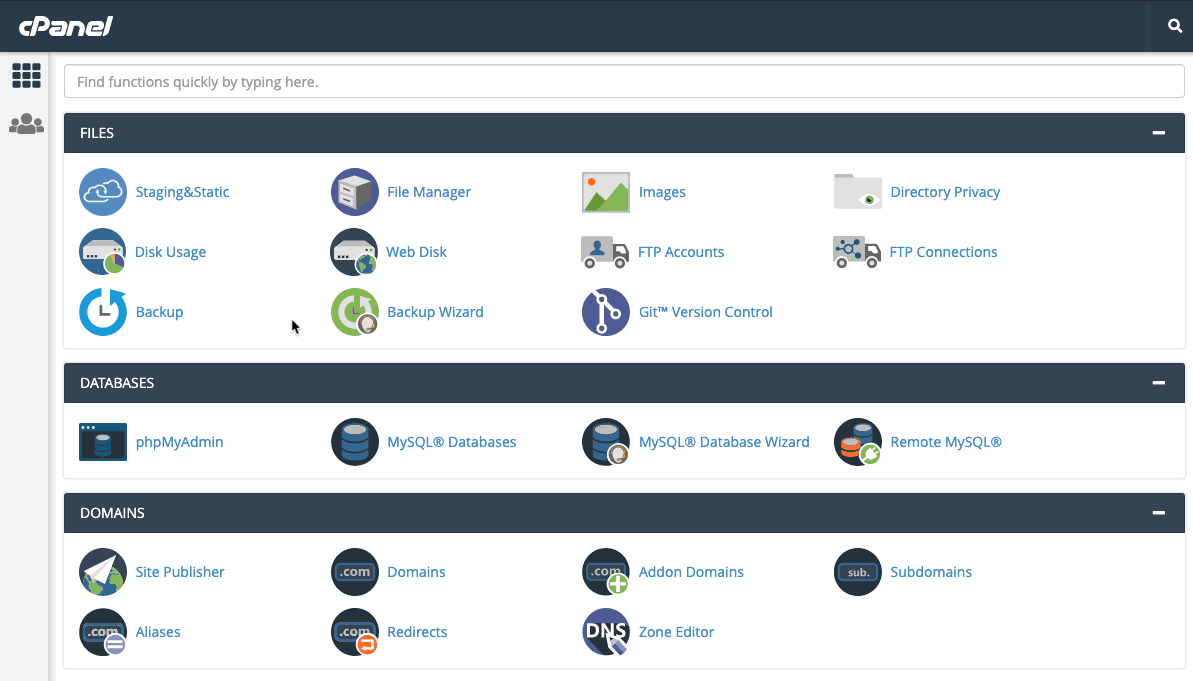The width and height of the screenshot is (1193, 681).
Task: Launch the Backup Wizard link
Action: click(435, 312)
